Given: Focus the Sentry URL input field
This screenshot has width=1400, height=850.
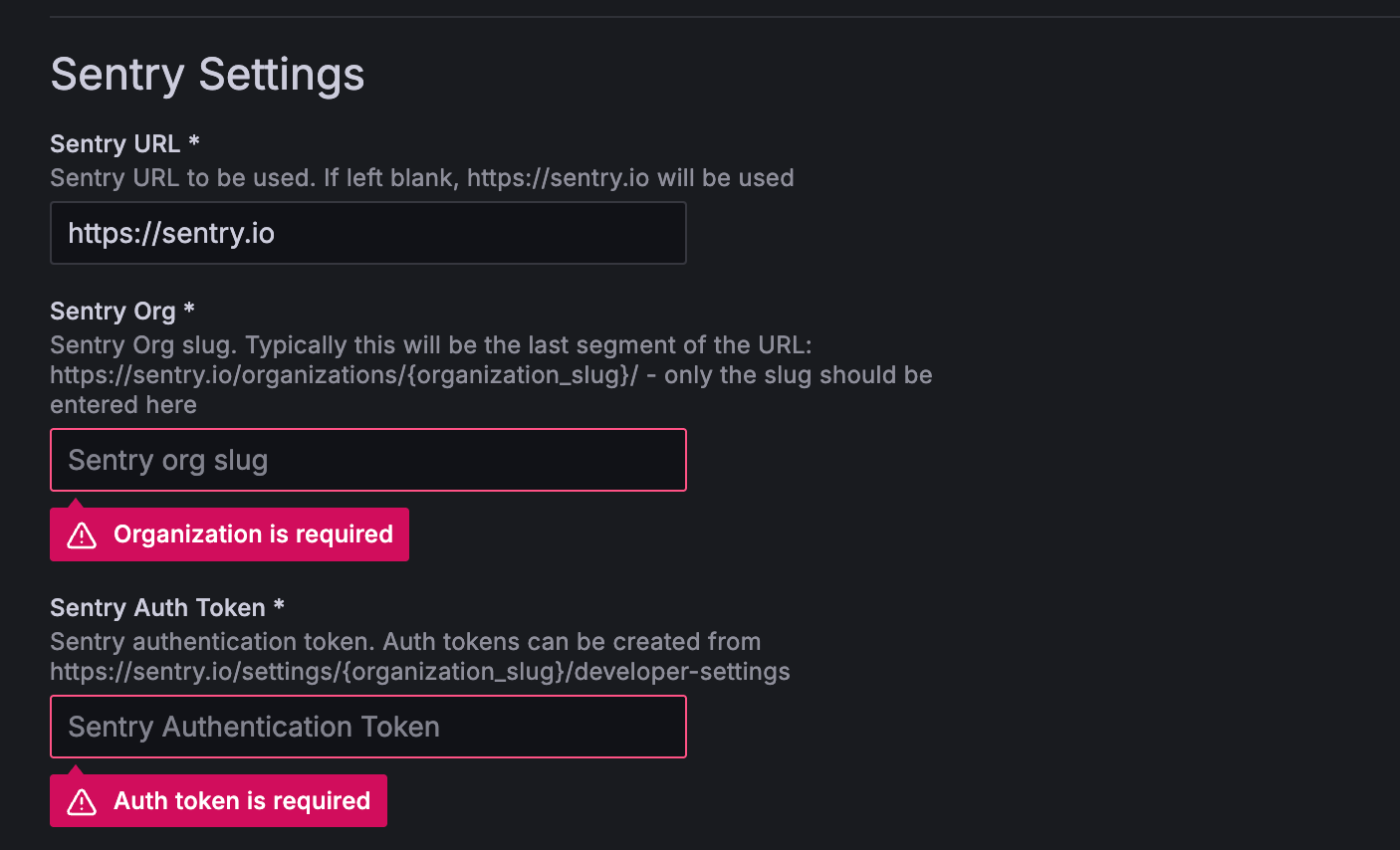Looking at the screenshot, I should point(368,233).
